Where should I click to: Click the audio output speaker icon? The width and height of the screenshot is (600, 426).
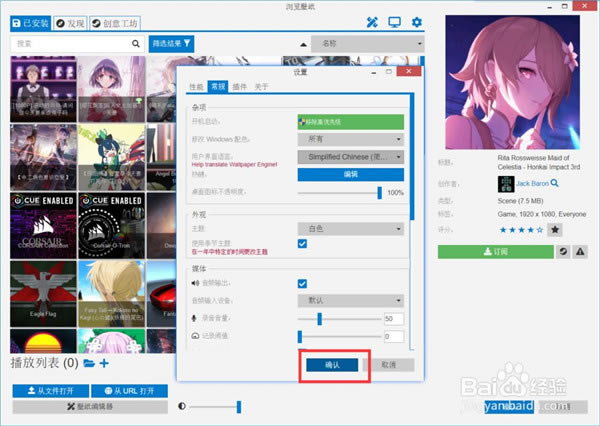tap(195, 283)
